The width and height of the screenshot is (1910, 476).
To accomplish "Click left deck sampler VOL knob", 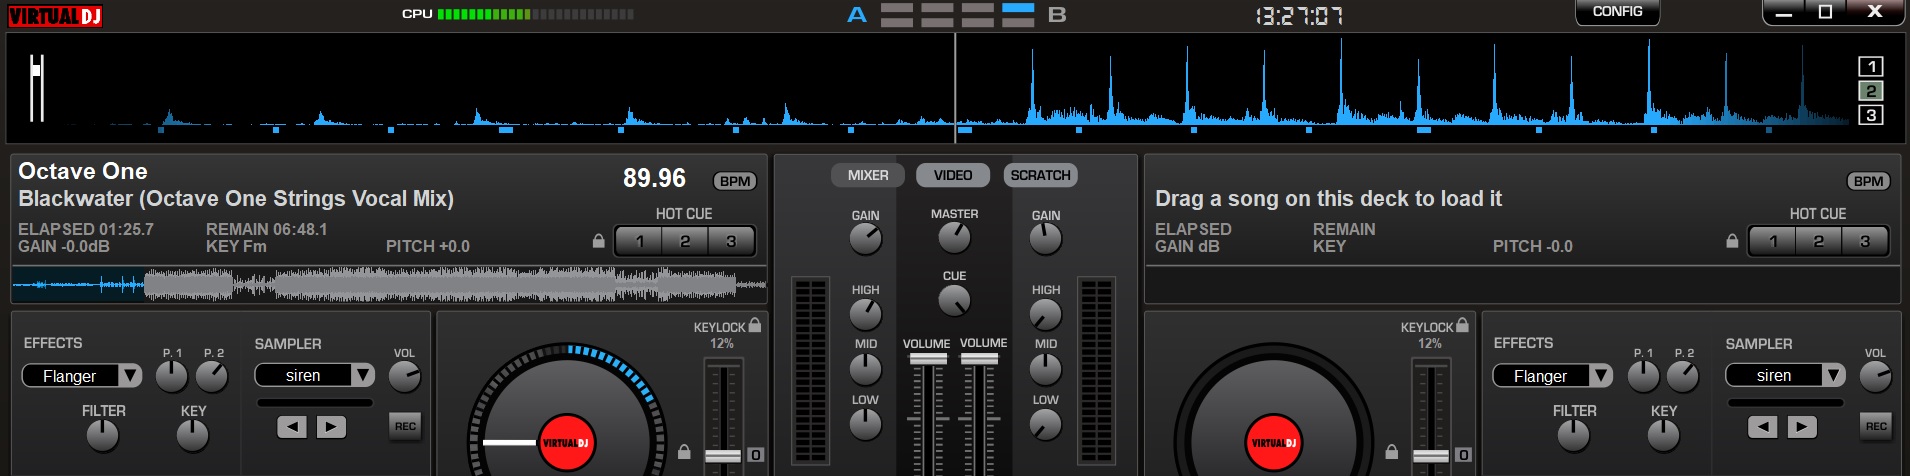I will (x=404, y=377).
